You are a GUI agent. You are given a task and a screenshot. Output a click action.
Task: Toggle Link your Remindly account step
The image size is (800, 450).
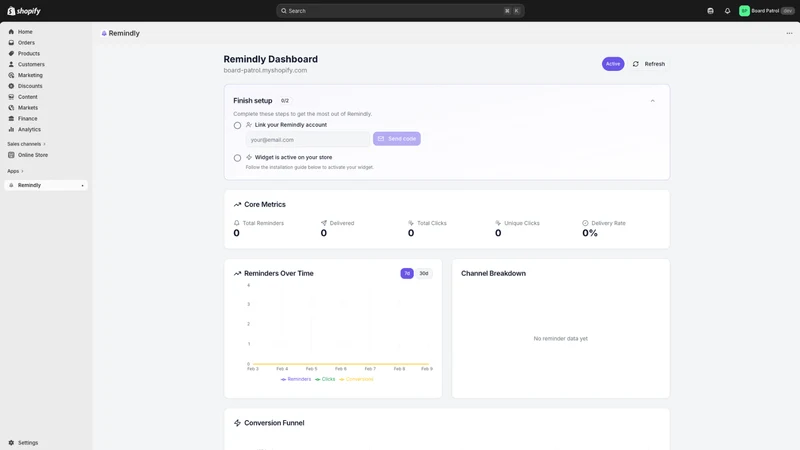coord(237,126)
